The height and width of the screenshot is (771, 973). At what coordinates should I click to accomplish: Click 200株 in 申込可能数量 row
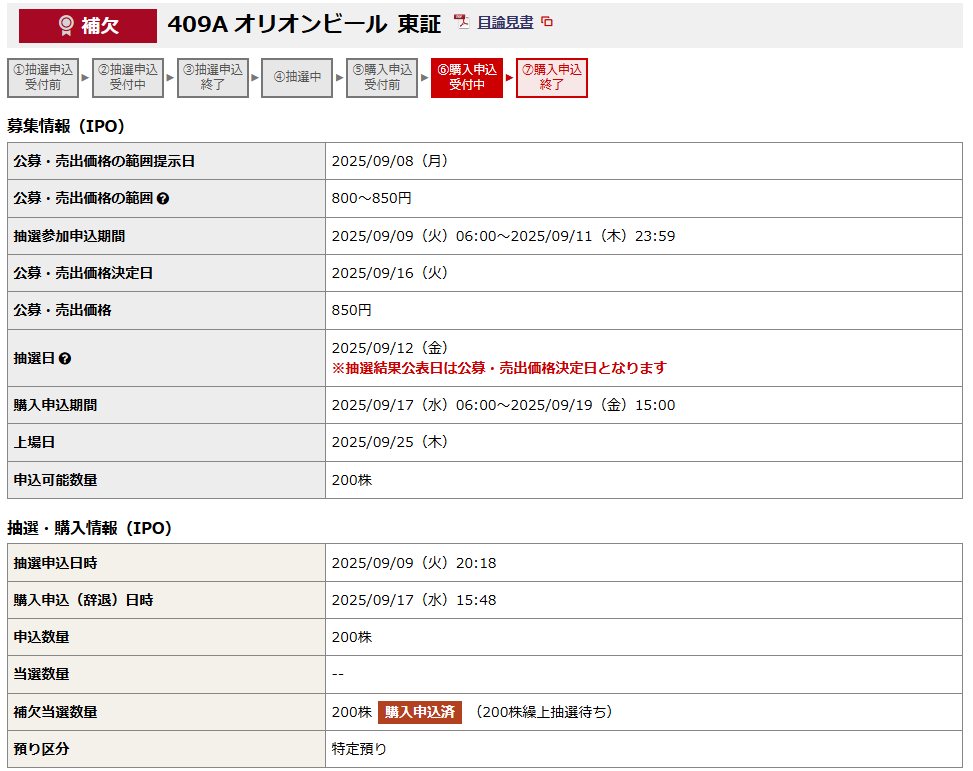point(352,480)
